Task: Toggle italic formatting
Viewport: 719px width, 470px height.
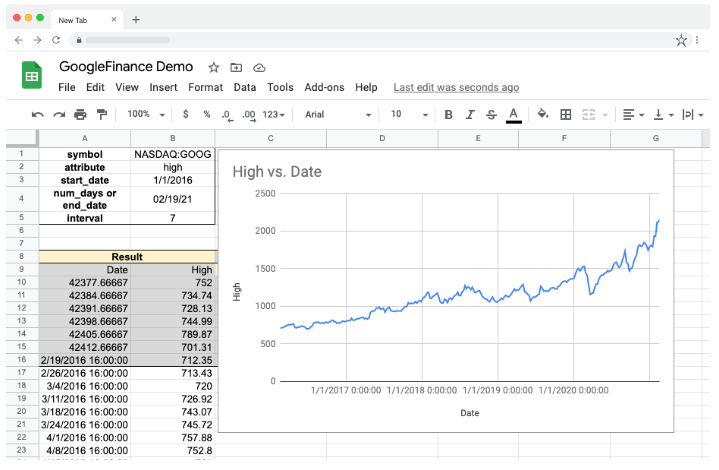Action: click(x=469, y=115)
